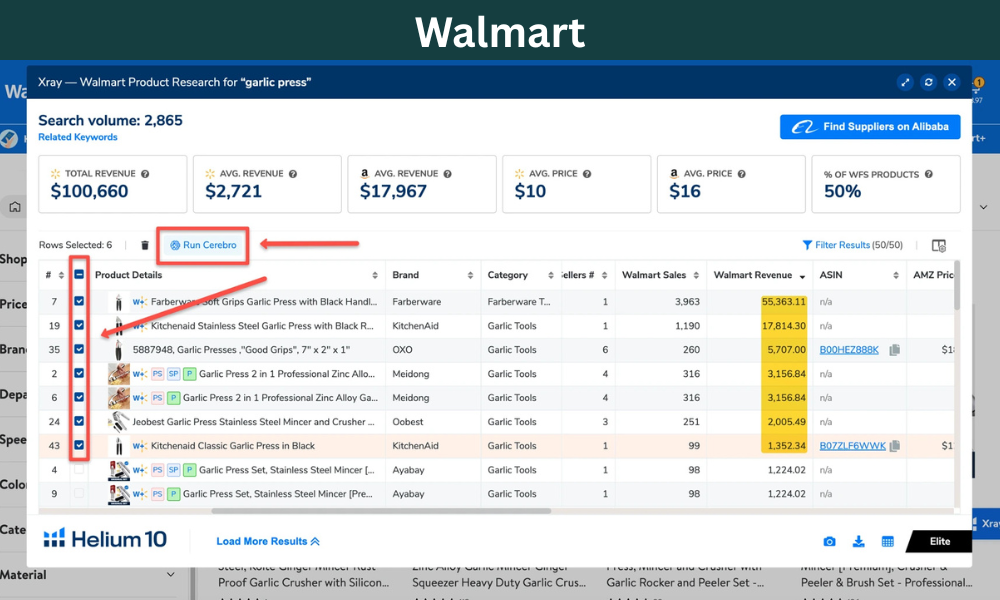Click the PS badge on row 2

pos(158,374)
